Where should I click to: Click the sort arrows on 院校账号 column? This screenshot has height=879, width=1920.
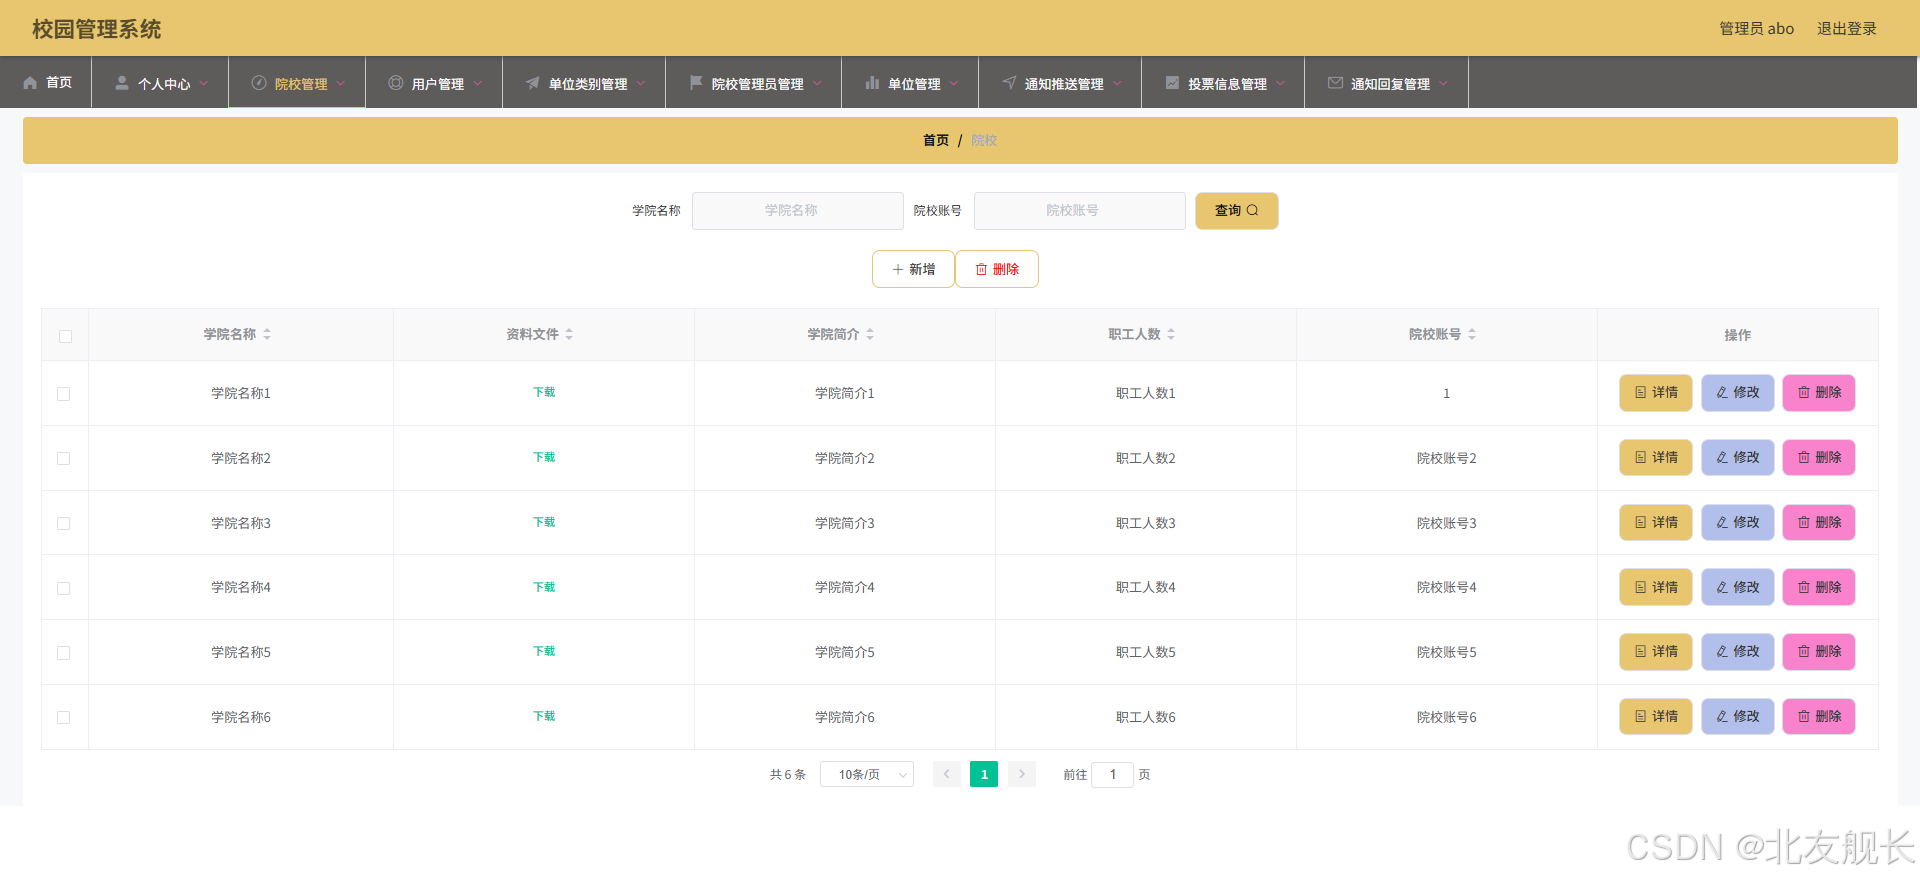(1472, 334)
